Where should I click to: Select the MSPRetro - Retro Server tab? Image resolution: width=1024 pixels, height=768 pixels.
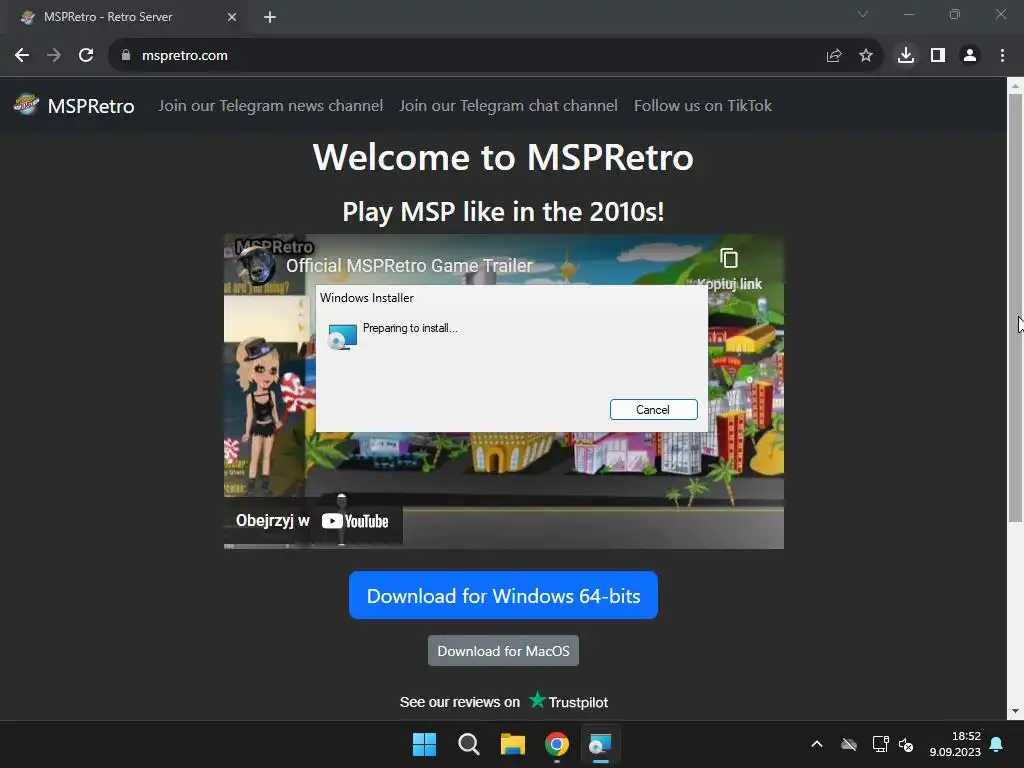tap(124, 17)
